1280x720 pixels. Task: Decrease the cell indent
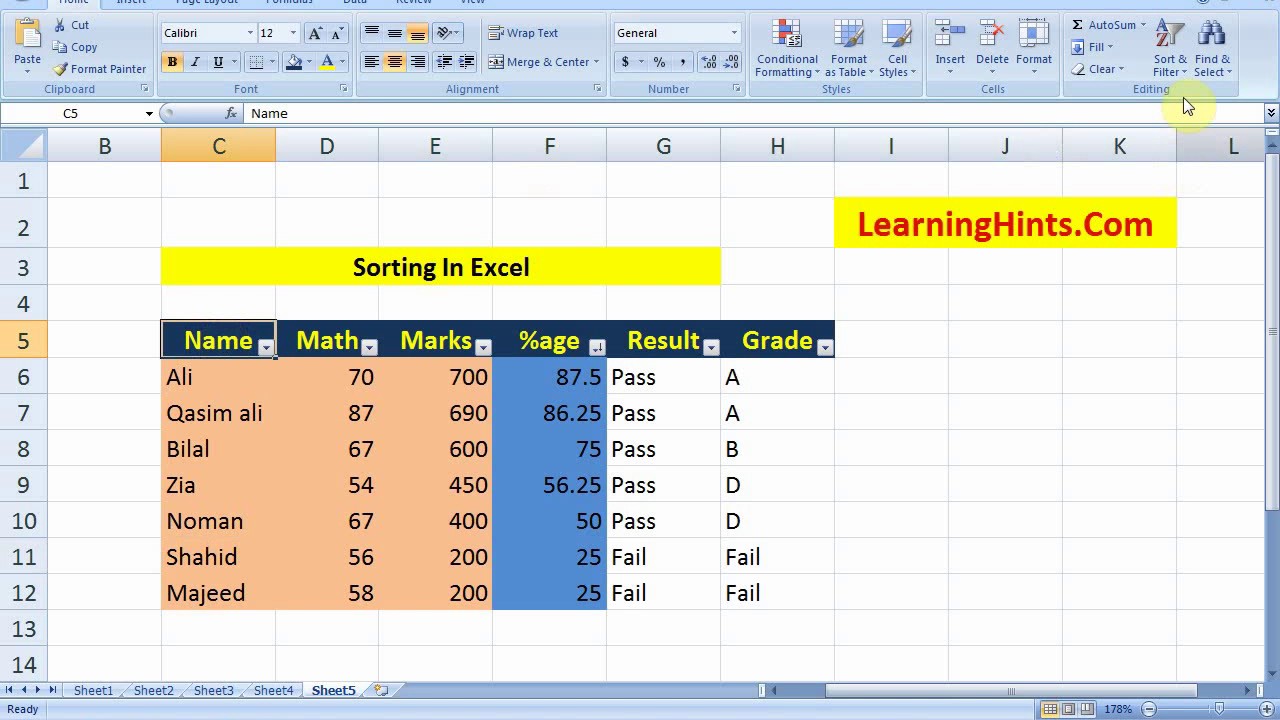[x=445, y=62]
